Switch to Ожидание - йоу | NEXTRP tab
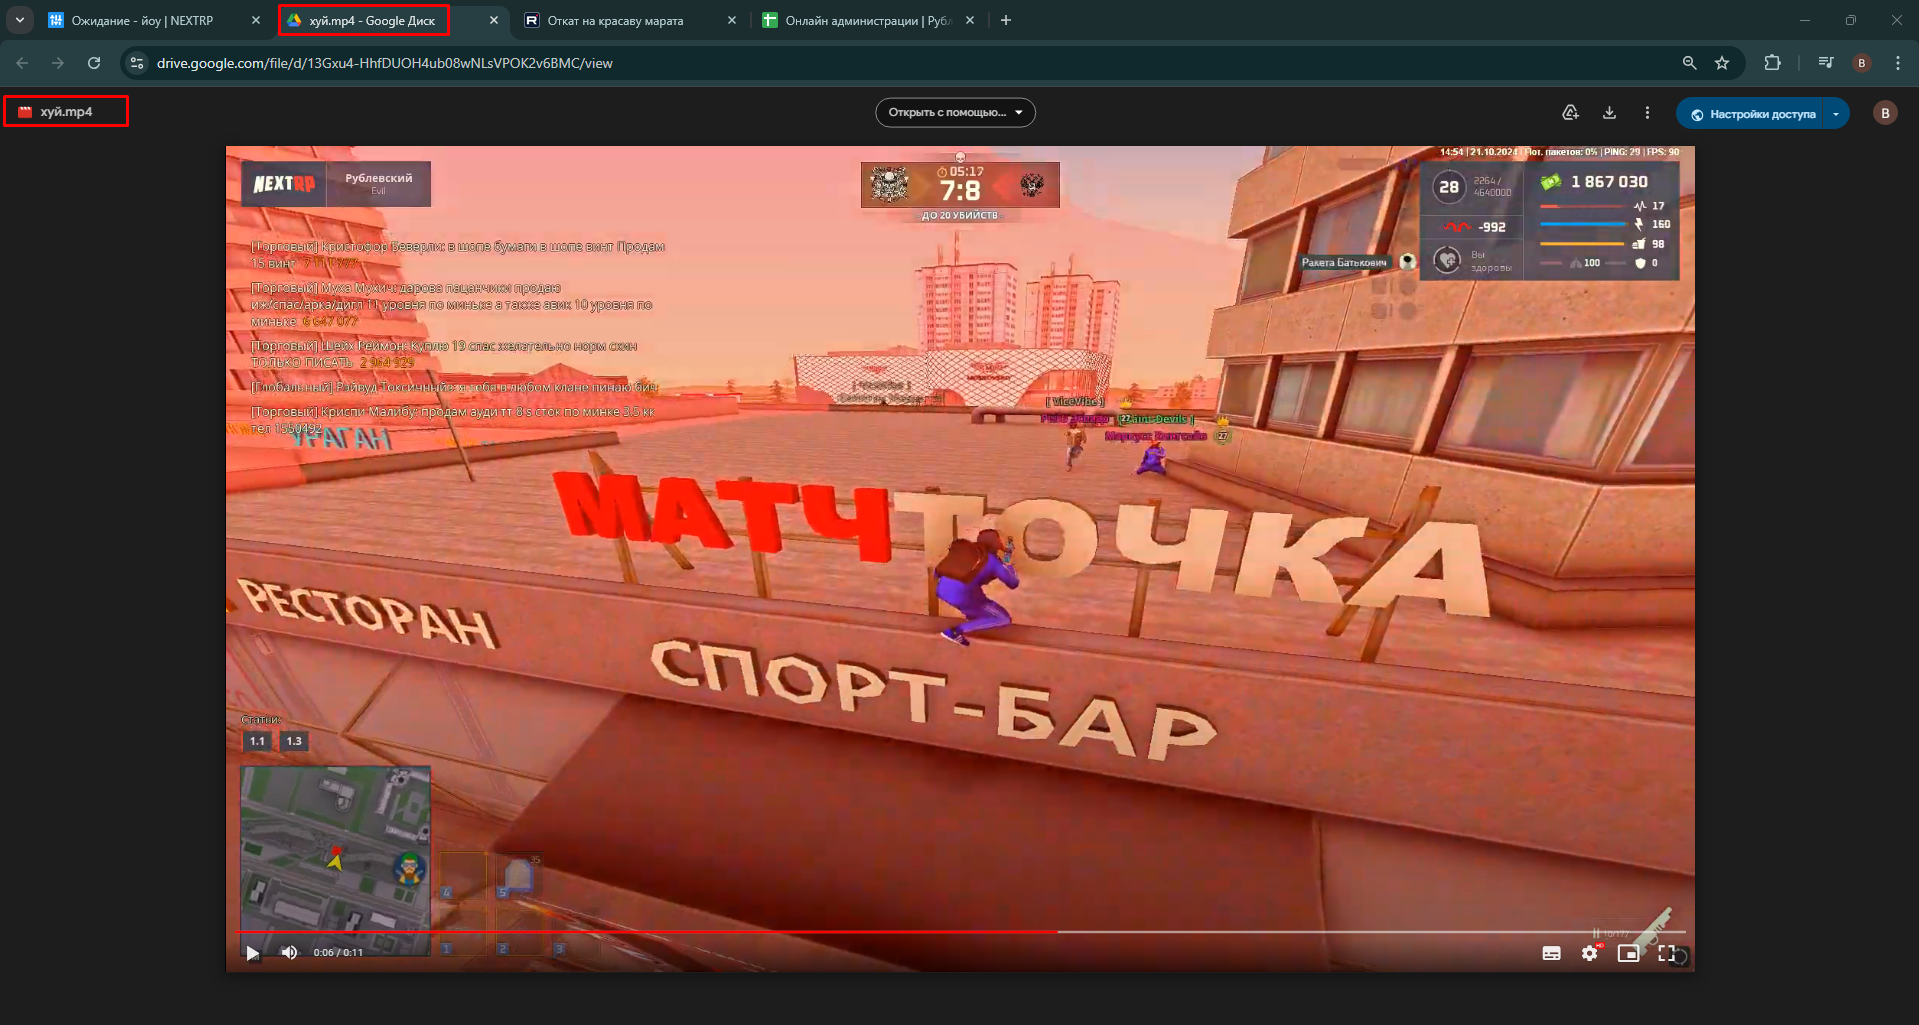Screen dimensions: 1919x1025 pos(142,20)
